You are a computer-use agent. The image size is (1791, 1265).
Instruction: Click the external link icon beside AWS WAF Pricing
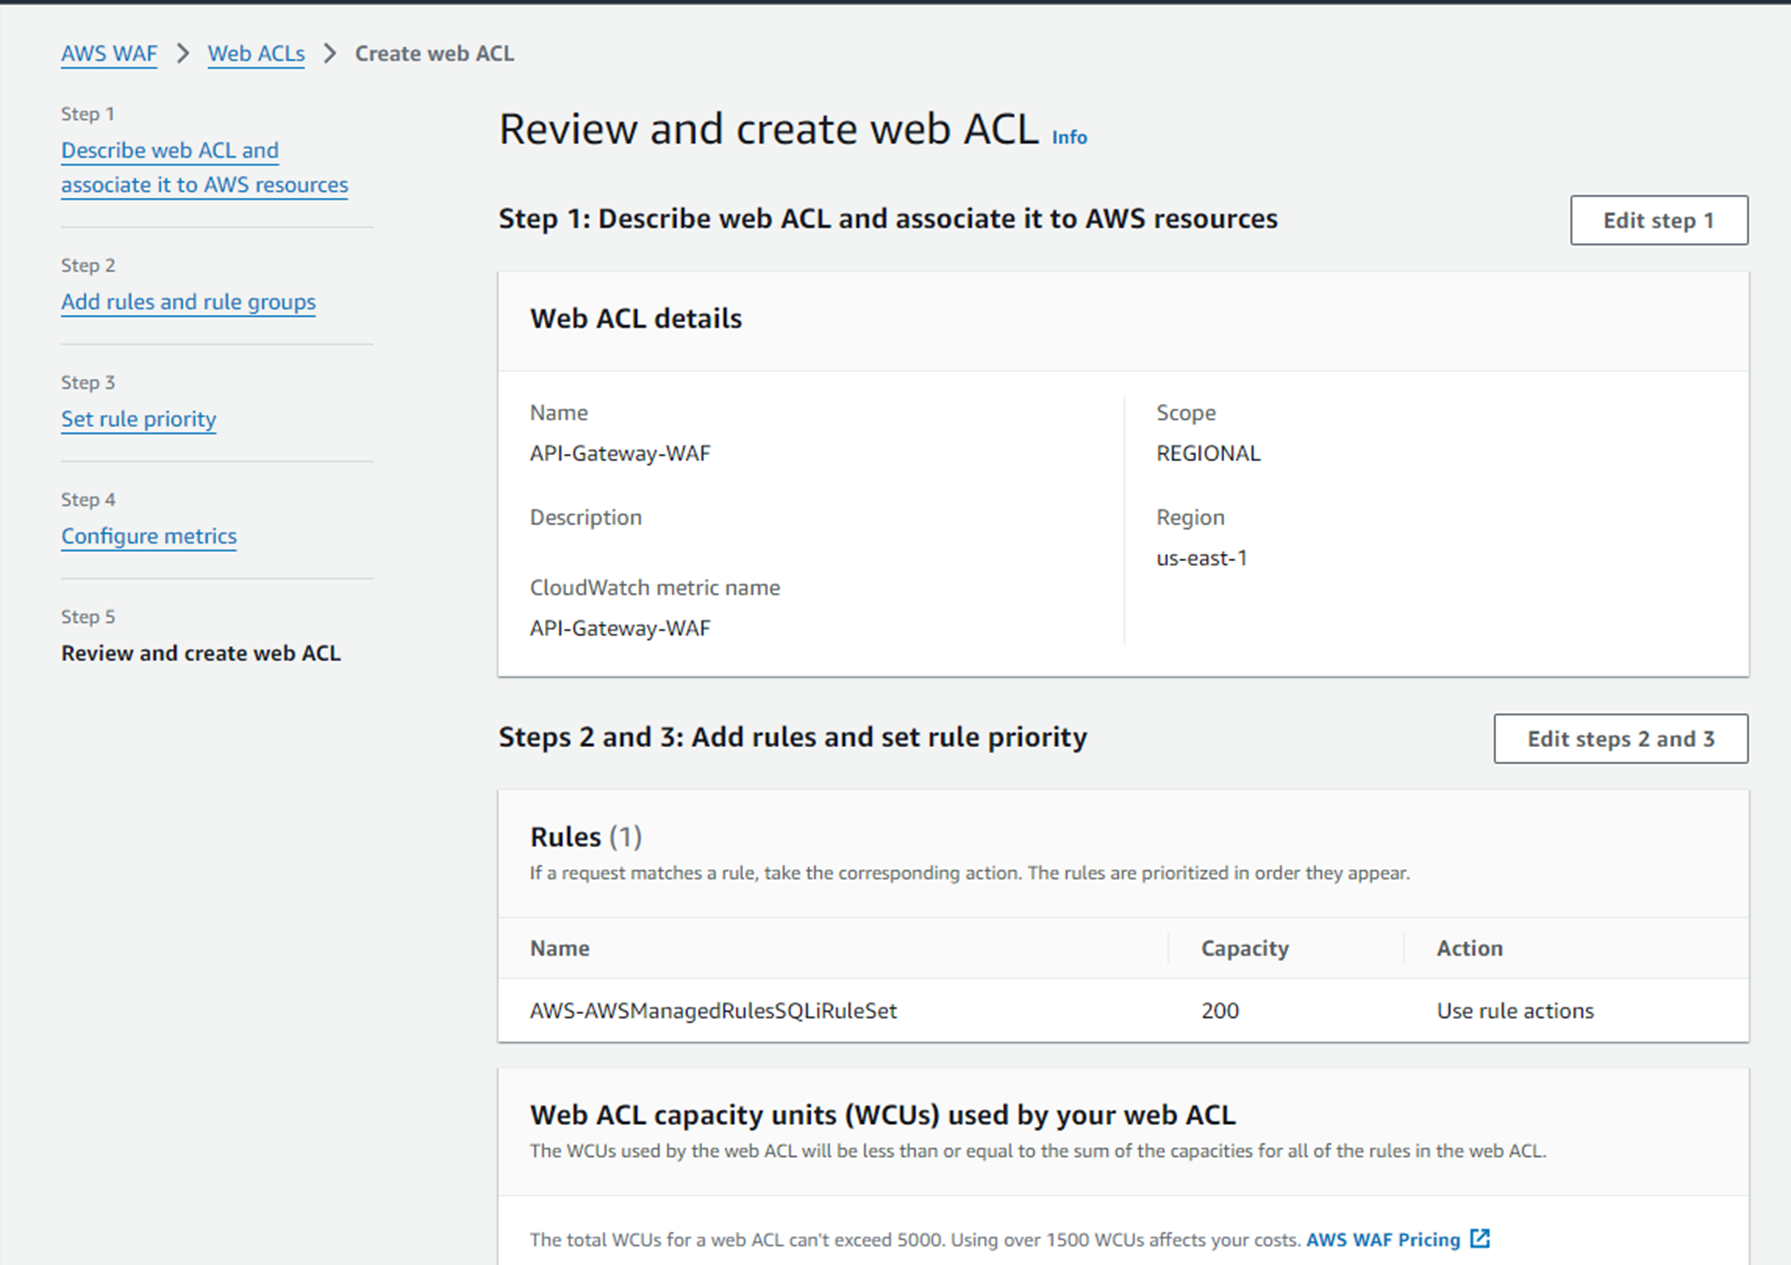point(1480,1239)
